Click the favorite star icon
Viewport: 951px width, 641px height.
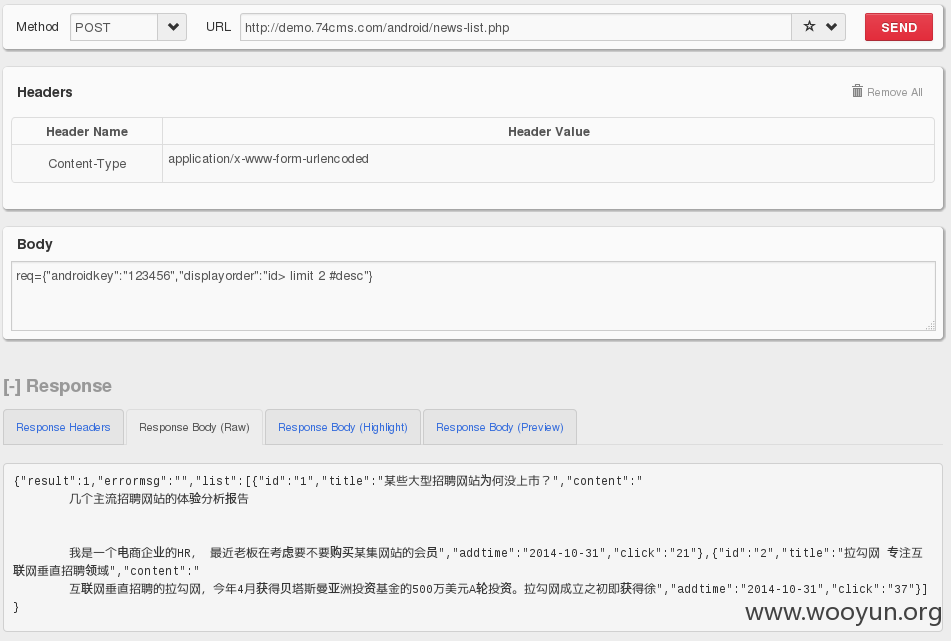click(809, 27)
